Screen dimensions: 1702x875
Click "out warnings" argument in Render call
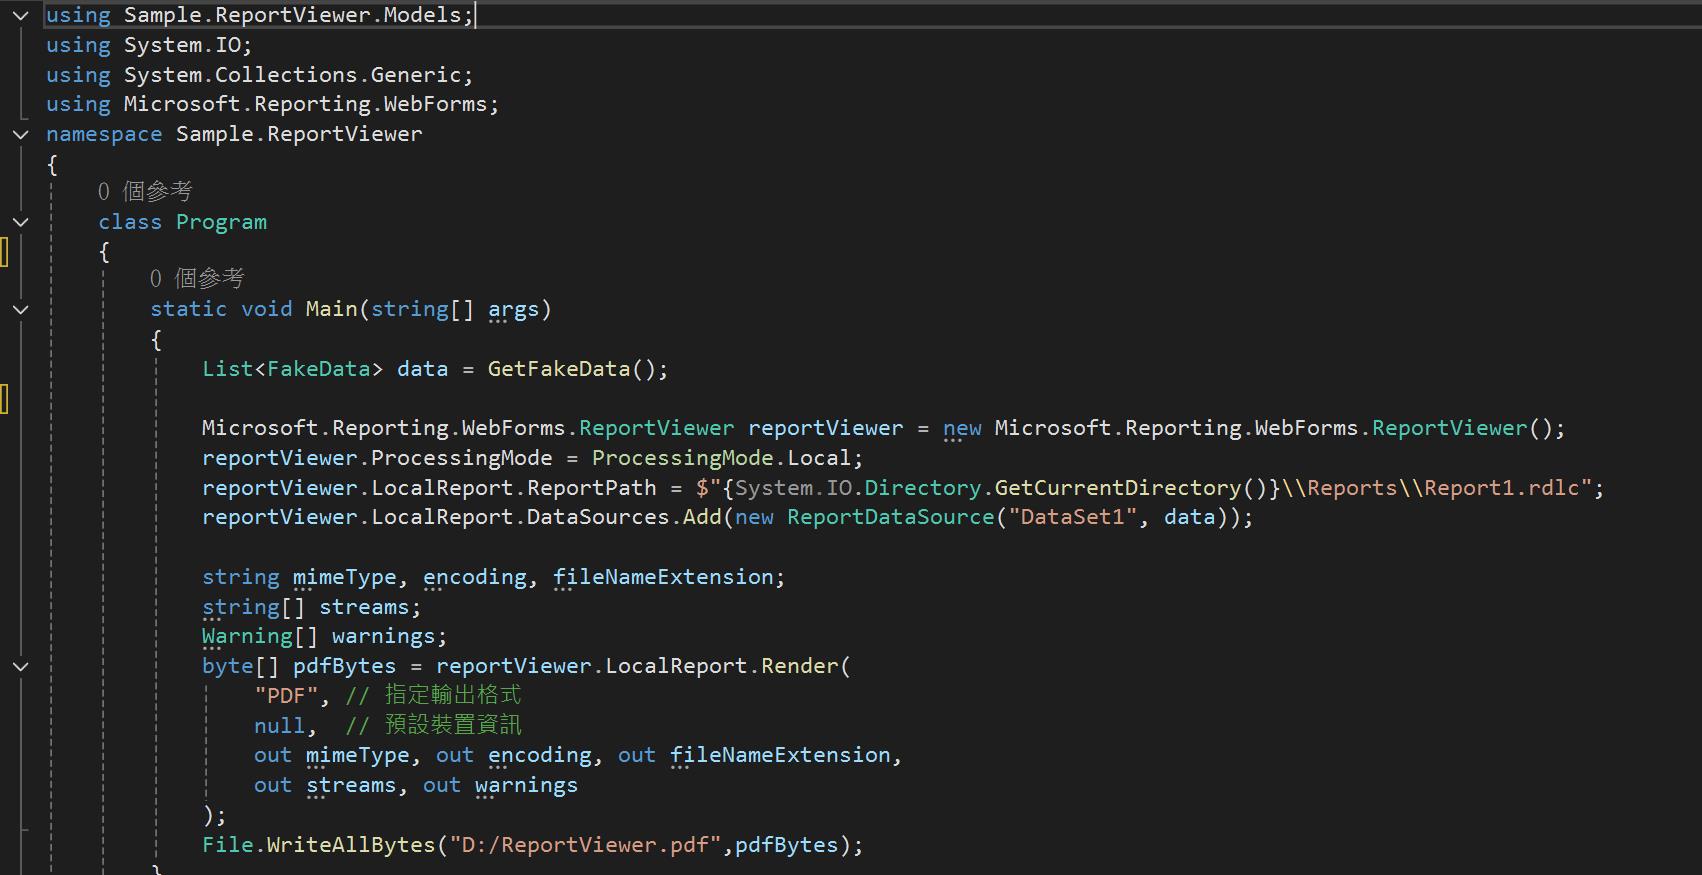coord(500,785)
